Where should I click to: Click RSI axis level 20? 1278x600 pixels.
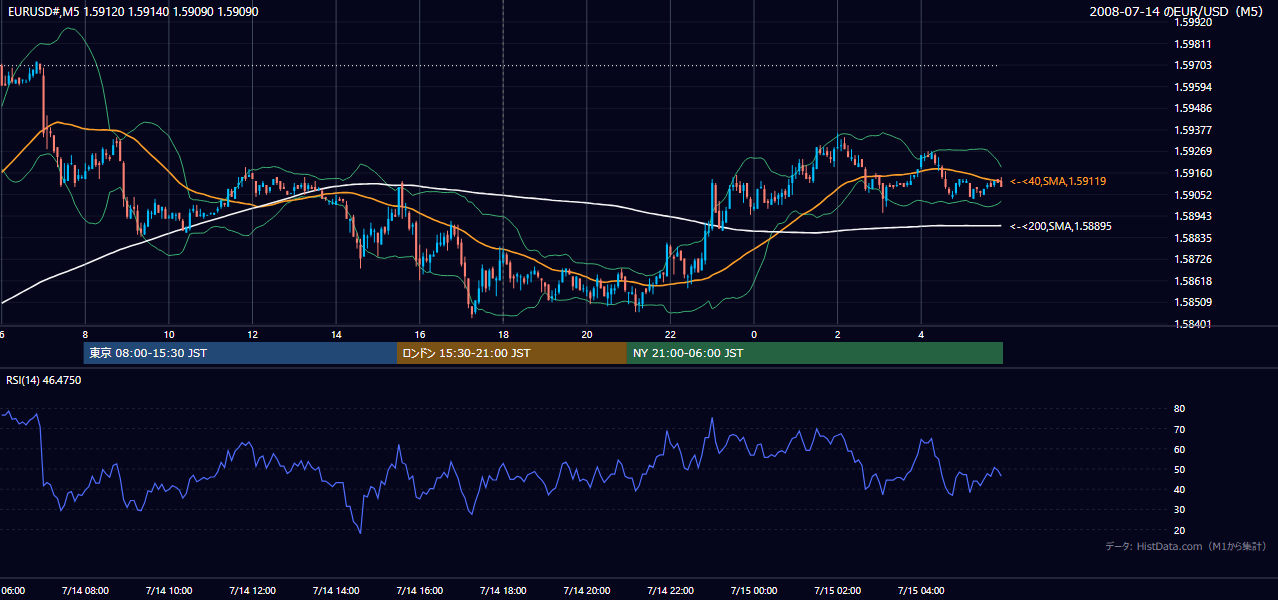tap(1179, 530)
